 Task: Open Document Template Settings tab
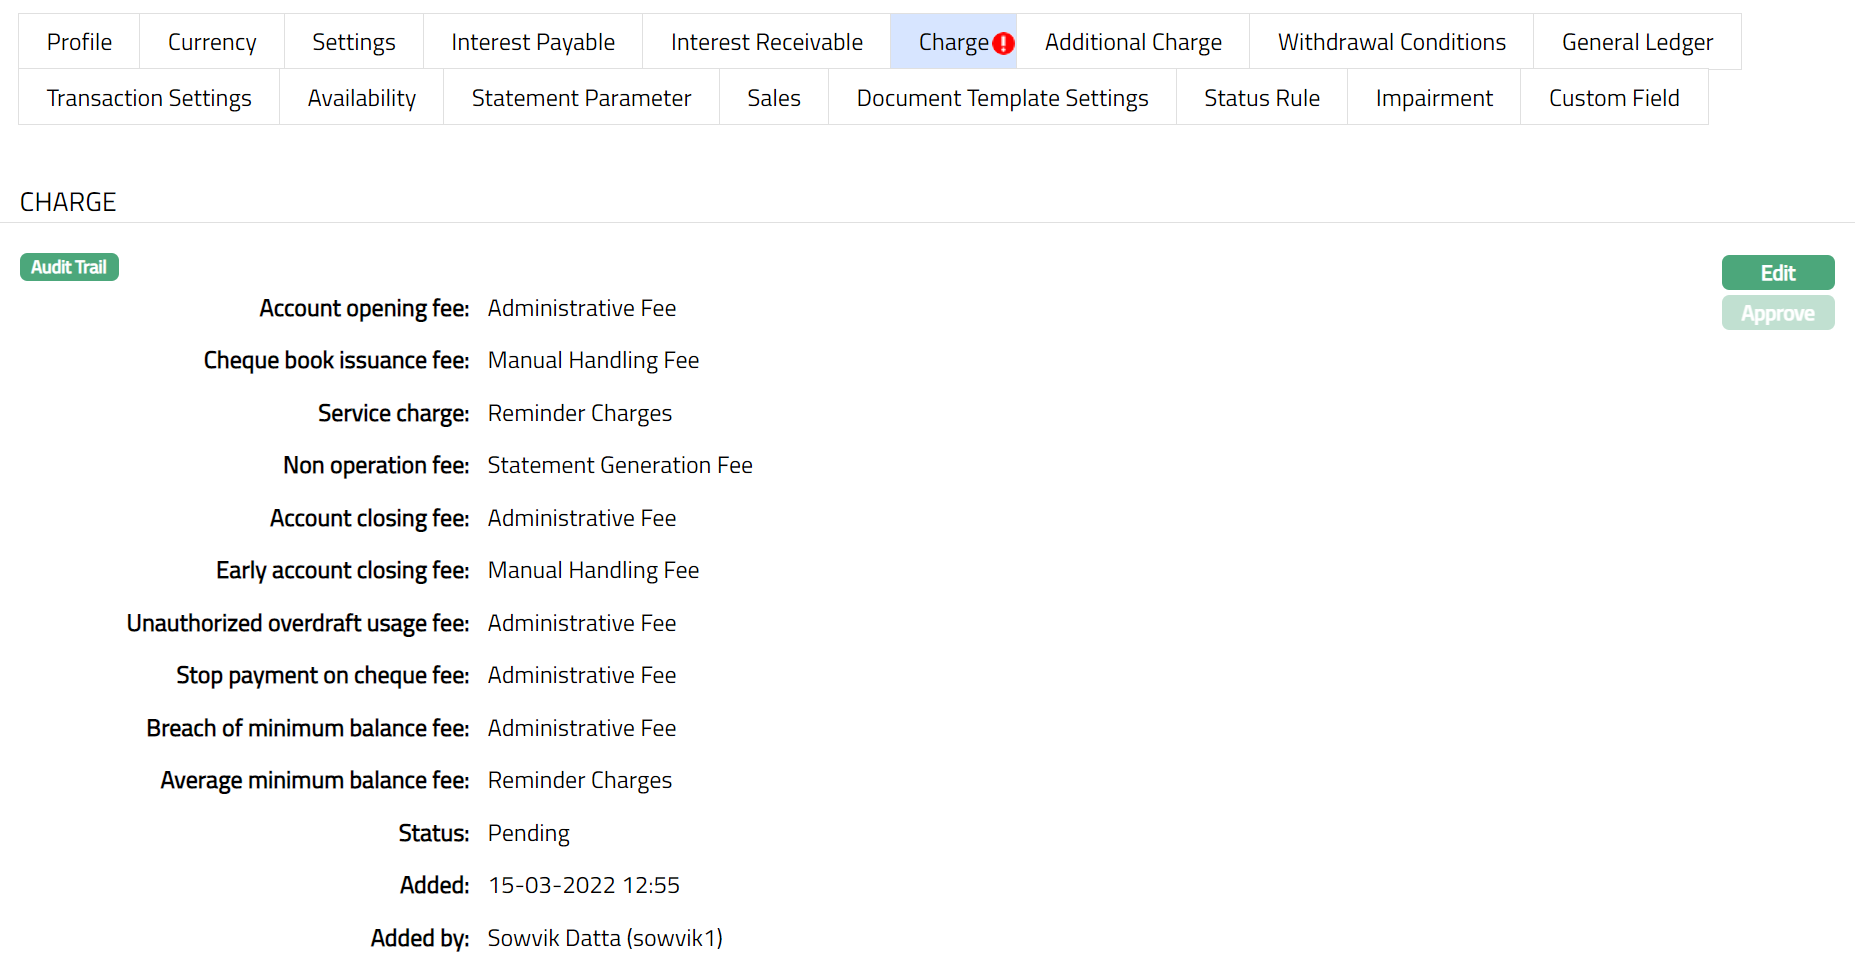click(x=1002, y=98)
